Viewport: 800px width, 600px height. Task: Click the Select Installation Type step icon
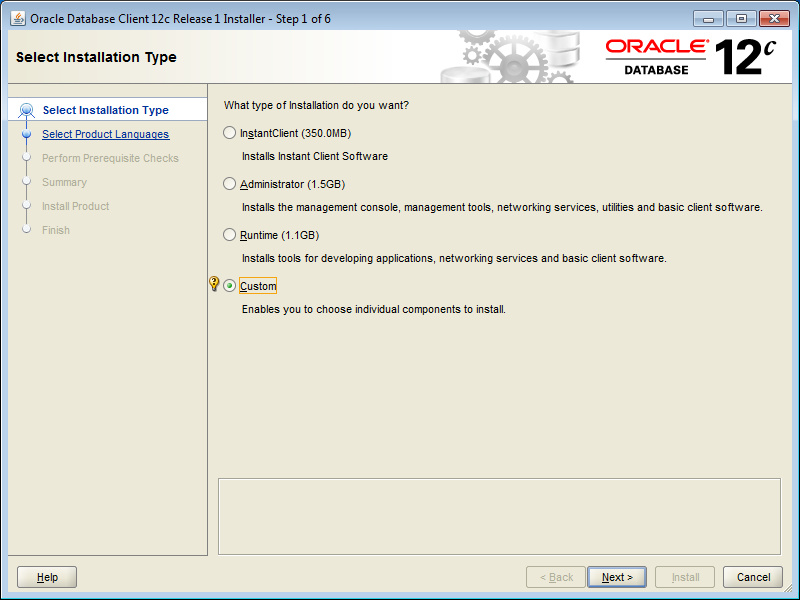[27, 110]
